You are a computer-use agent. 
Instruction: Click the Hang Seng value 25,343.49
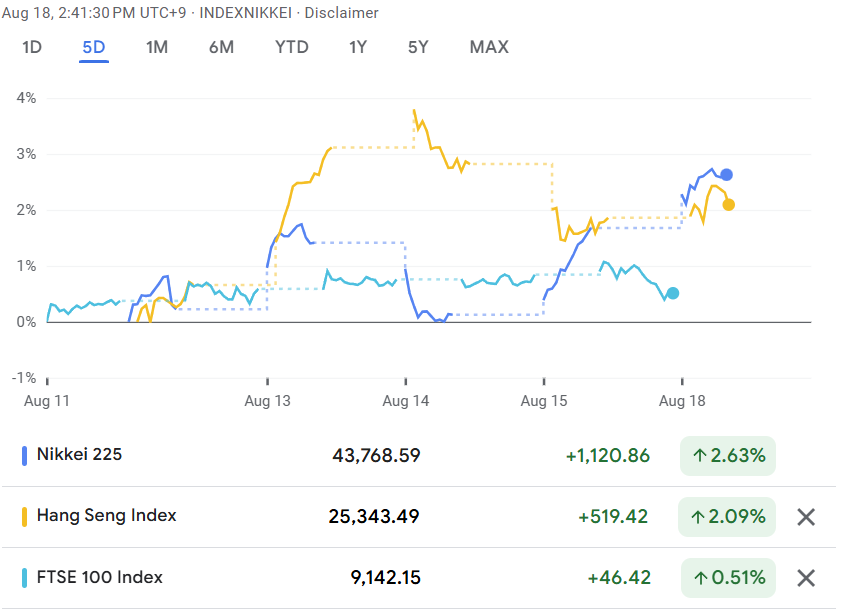point(374,516)
